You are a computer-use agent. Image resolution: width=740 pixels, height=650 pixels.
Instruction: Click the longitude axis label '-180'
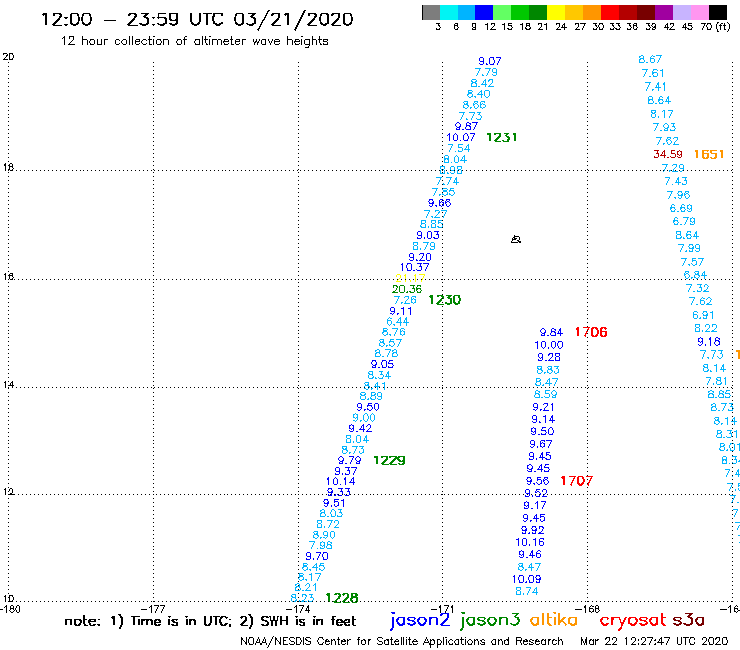[10, 609]
